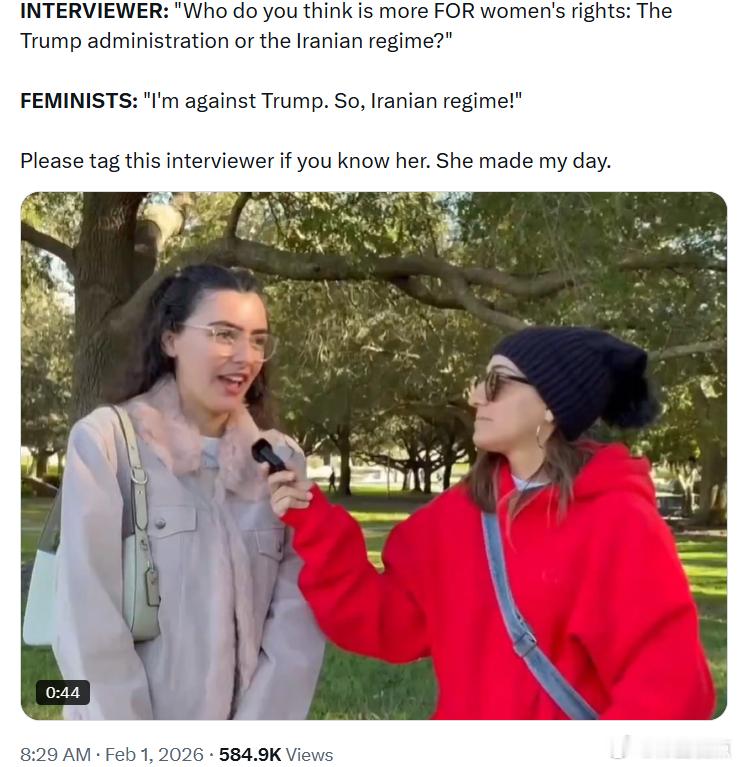Open the 584.9K Views analytics
The width and height of the screenshot is (739, 767).
click(x=276, y=754)
